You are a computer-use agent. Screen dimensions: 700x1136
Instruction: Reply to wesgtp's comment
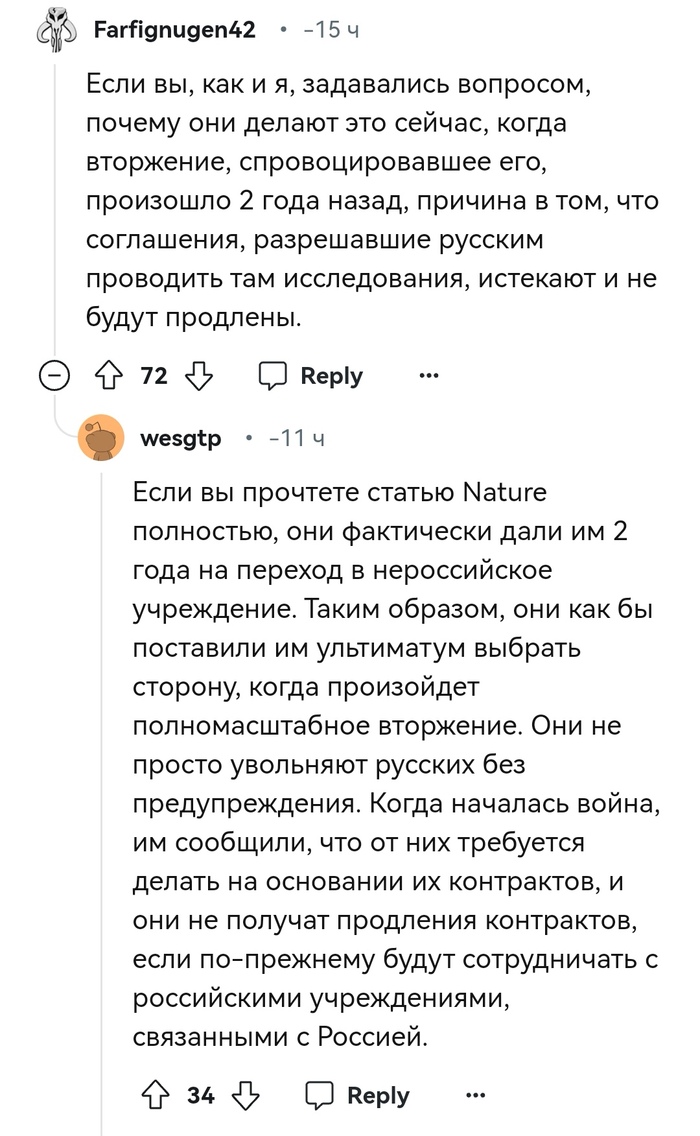click(358, 1096)
